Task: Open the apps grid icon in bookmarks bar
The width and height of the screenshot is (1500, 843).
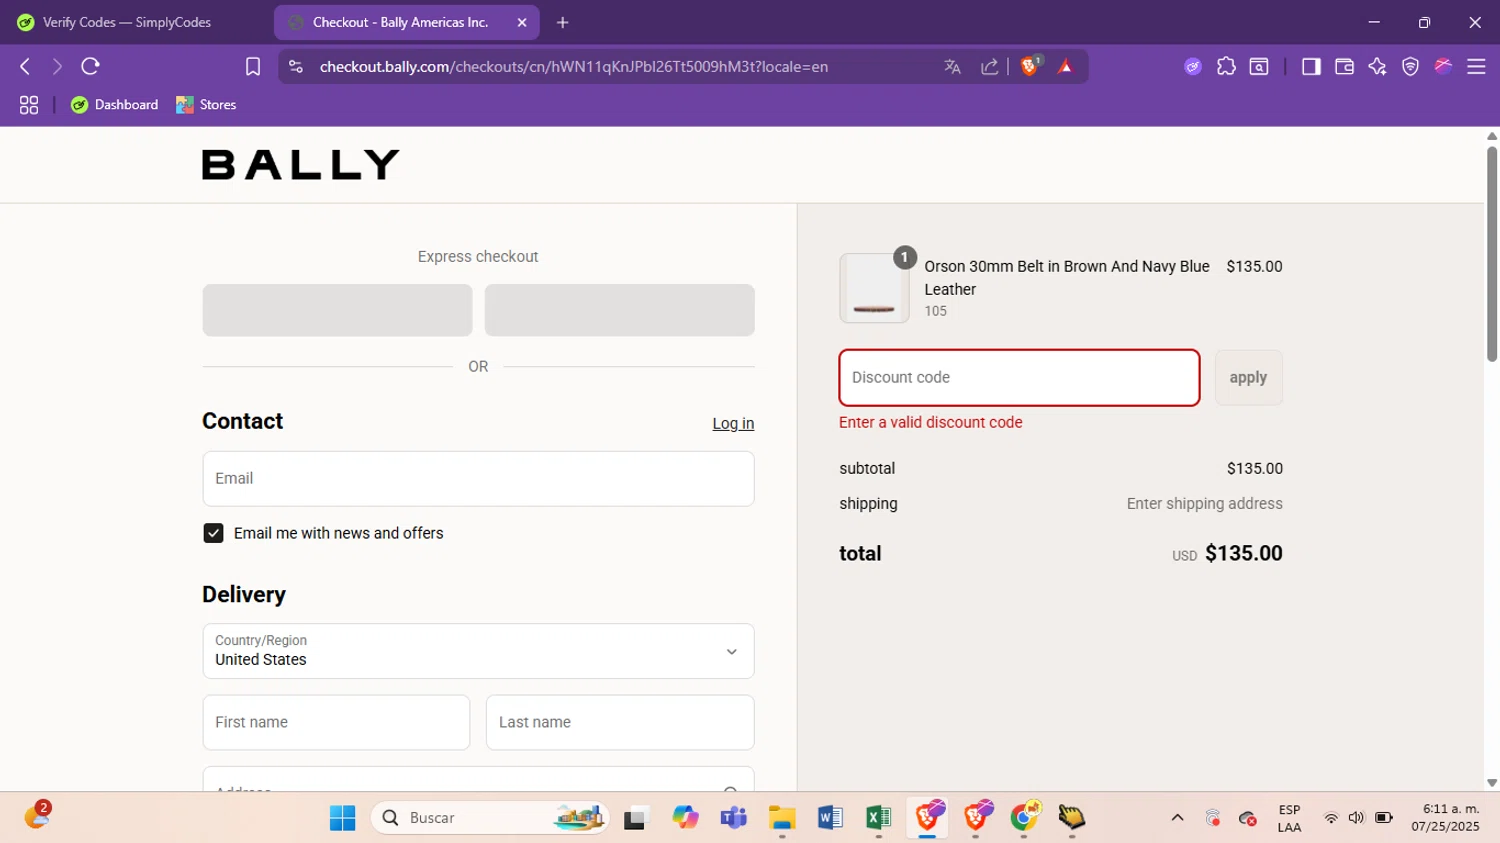Action: coord(29,104)
